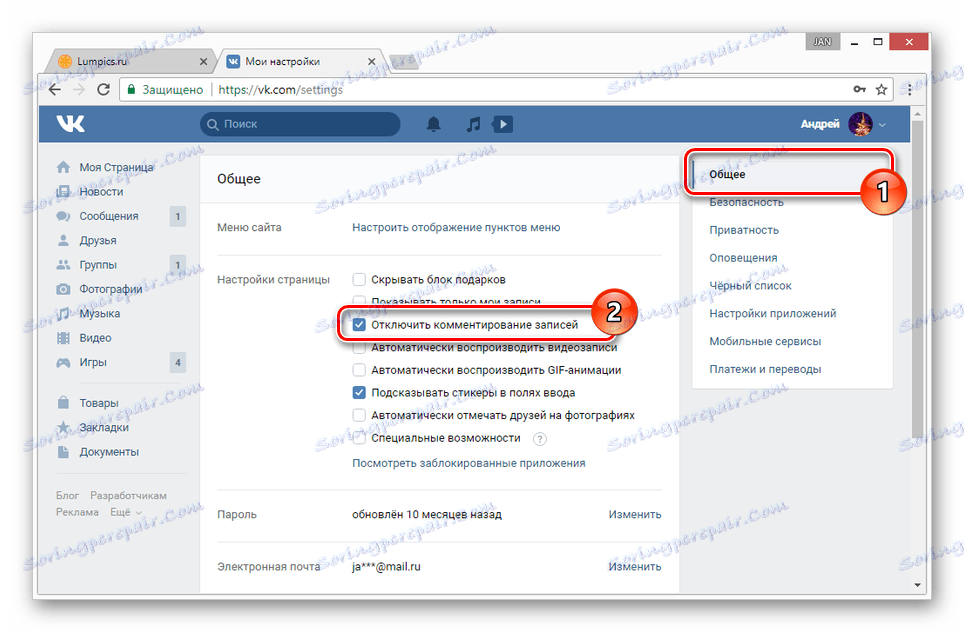Click Изменить next to Пароль
Viewport: 964px width, 632px height.
[x=634, y=515]
